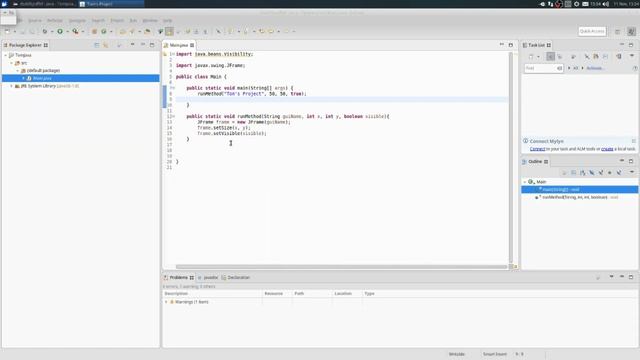This screenshot has width=640, height=360.
Task: Expand the JRE System Library node
Action: point(12,86)
